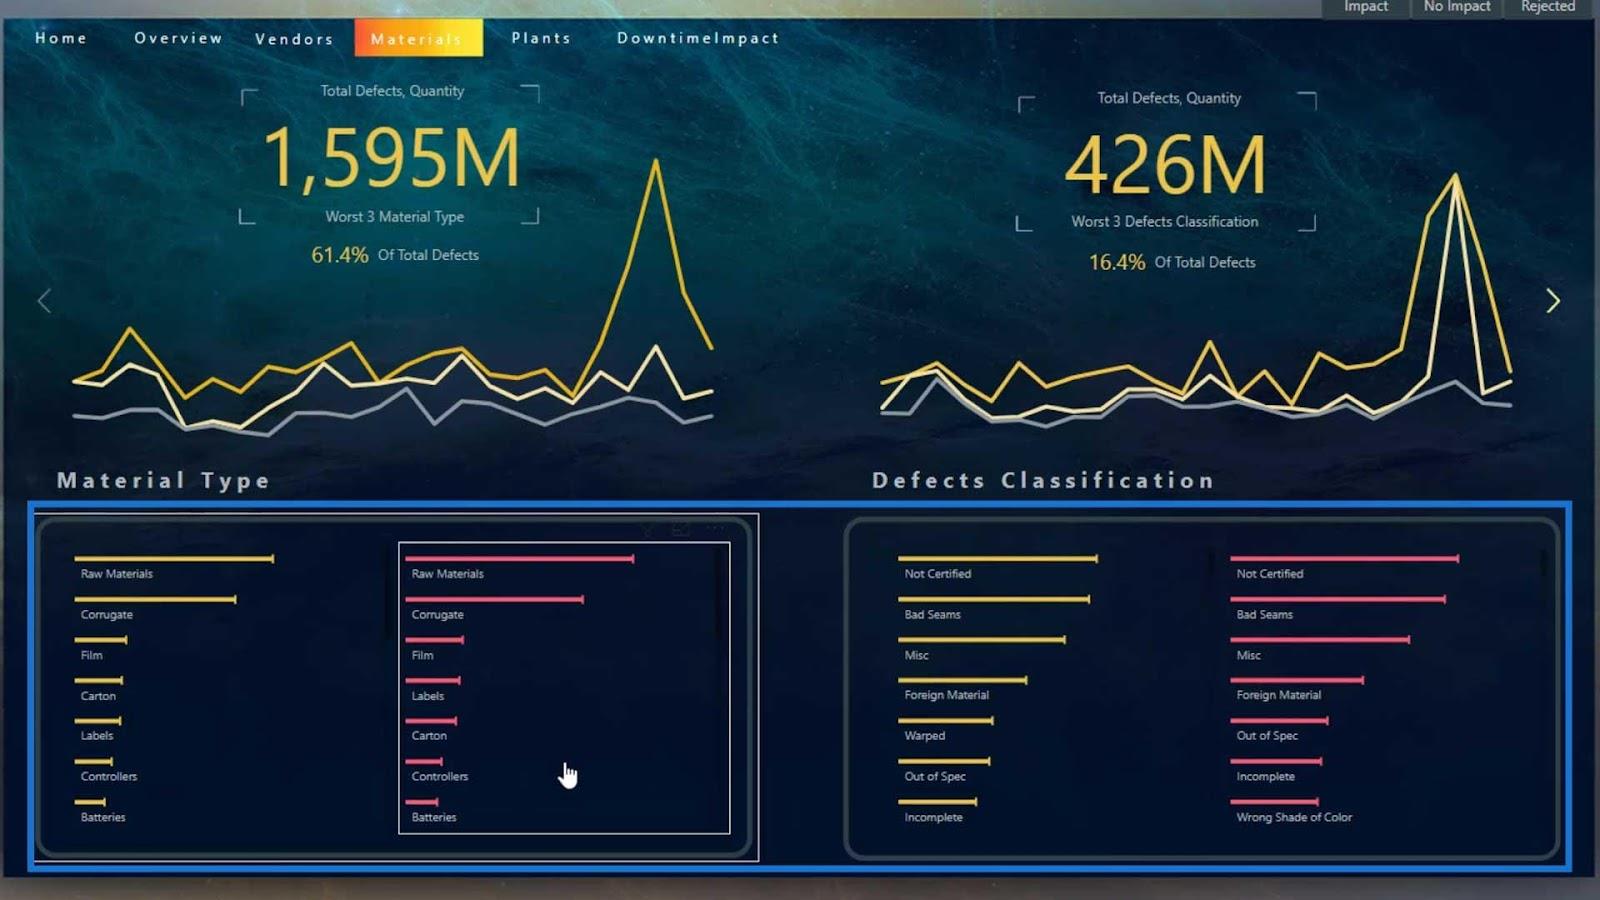Screen dimensions: 1600x900
Task: Click the Worst 3 Defects Classification caption
Action: 1165,222
